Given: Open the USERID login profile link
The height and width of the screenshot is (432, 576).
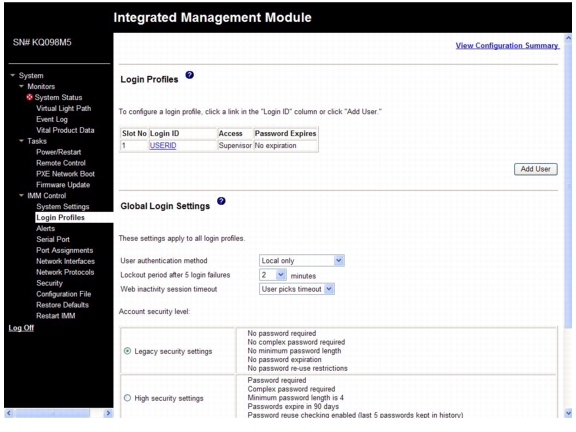Looking at the screenshot, I should 163,145.
